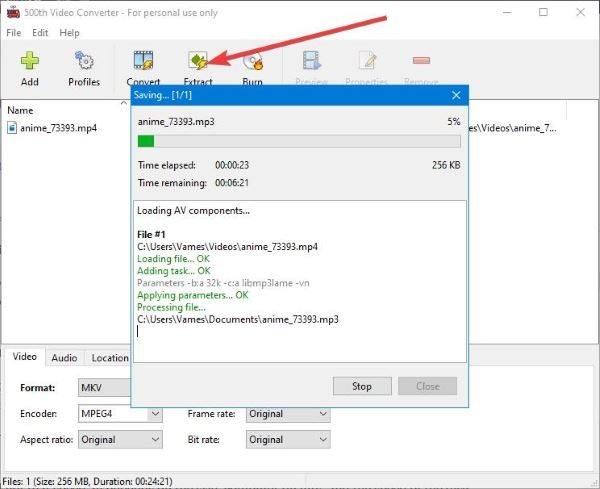Click the 'File #1' log heading

[151, 235]
